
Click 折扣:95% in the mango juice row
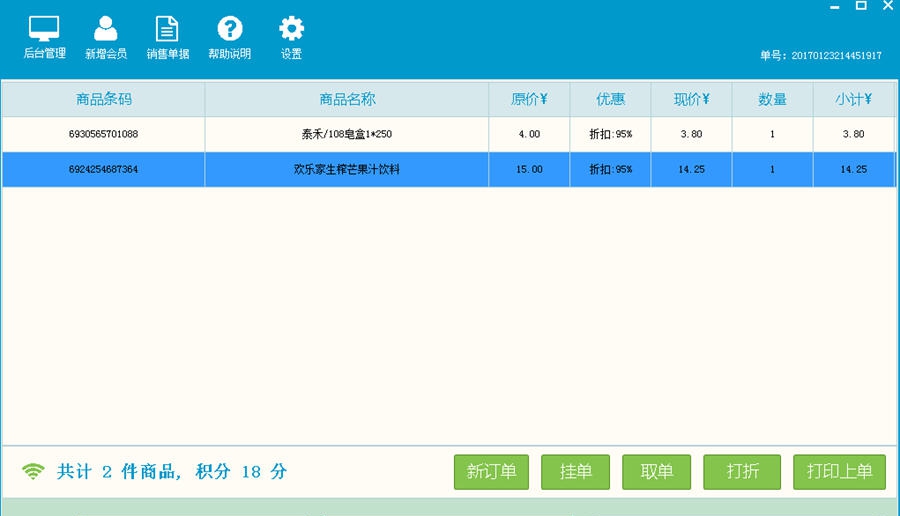point(610,169)
